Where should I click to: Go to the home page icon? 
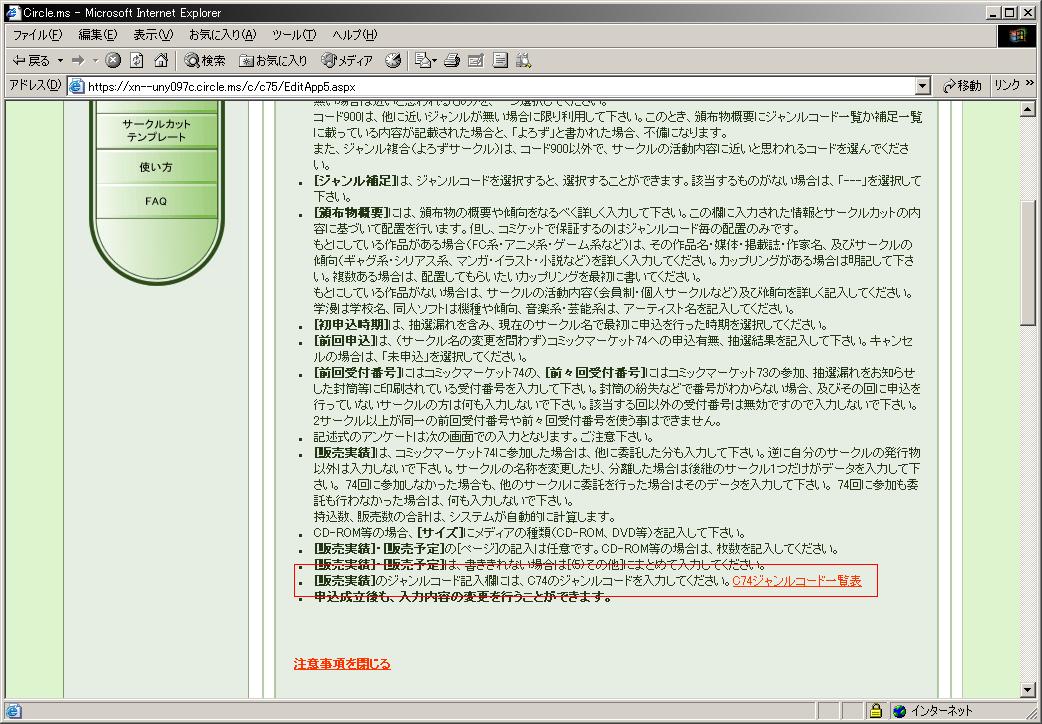click(x=161, y=60)
